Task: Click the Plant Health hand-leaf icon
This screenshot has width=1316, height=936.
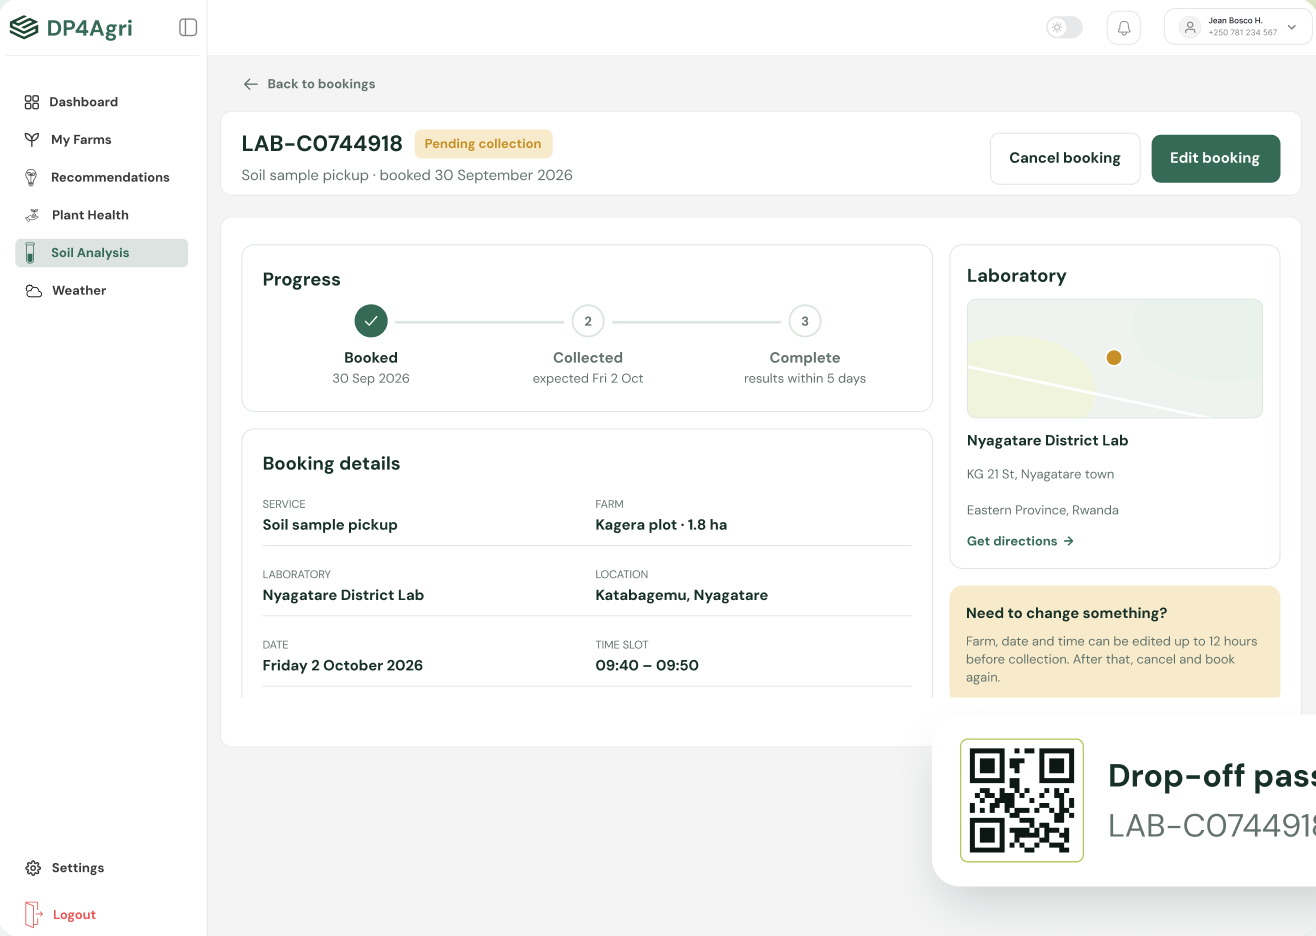Action: click(32, 215)
